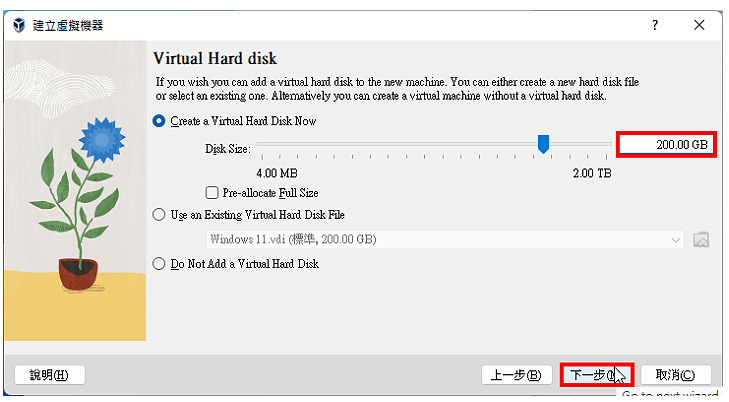Viewport: 729px width, 402px height.
Task: Expand the Windows 11.vdi disk dropdown
Action: point(444,240)
